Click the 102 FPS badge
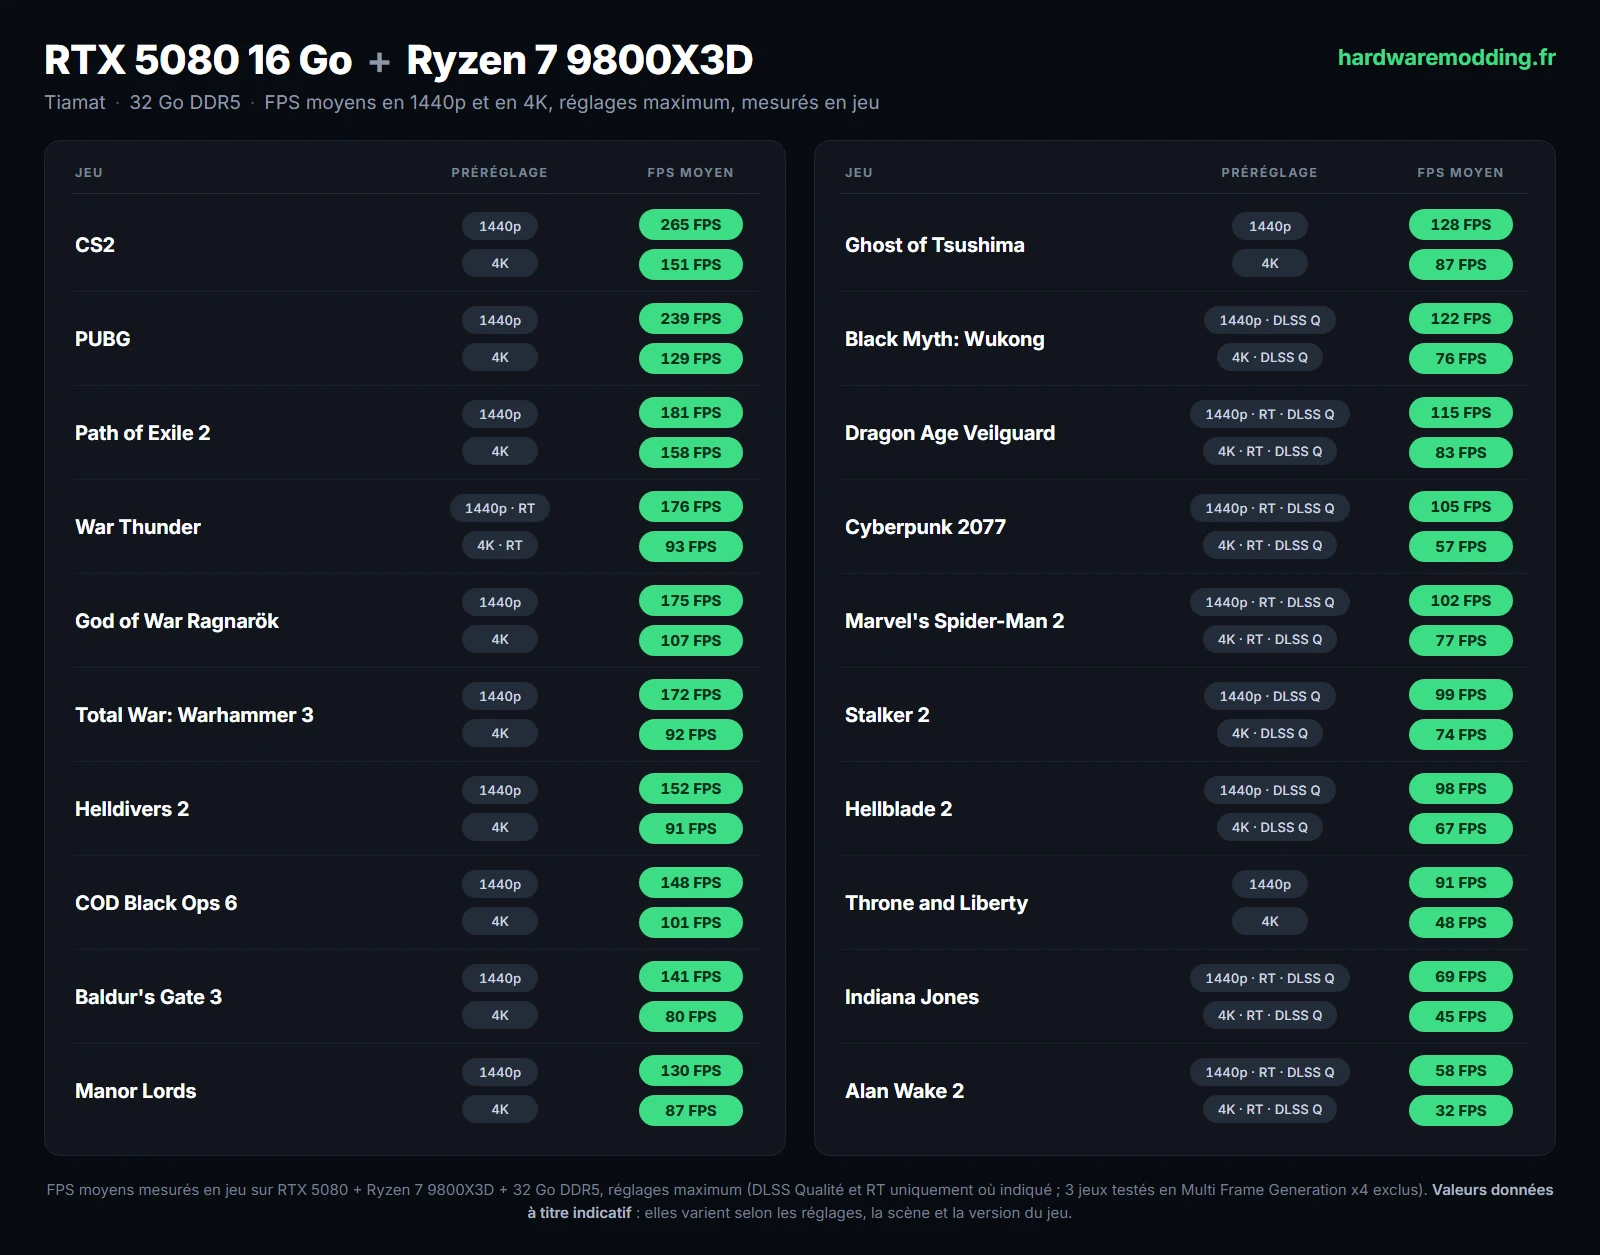1600x1255 pixels. (1461, 601)
